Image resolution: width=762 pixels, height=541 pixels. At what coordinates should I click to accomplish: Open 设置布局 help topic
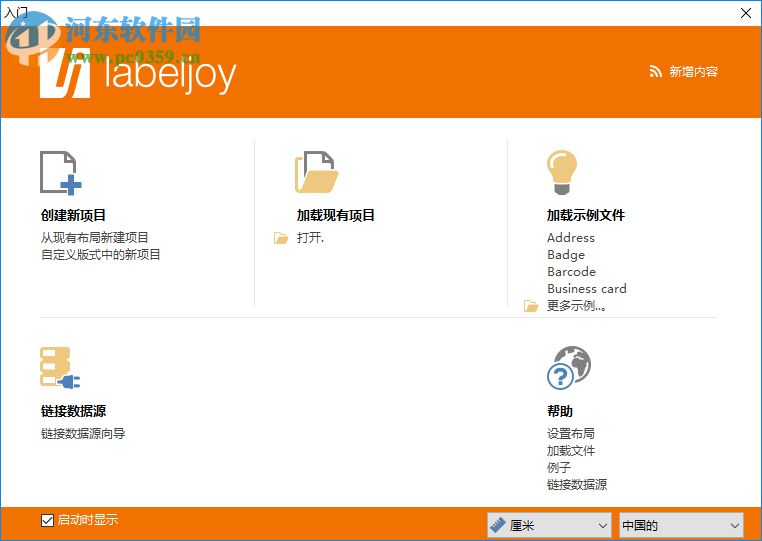[571, 434]
